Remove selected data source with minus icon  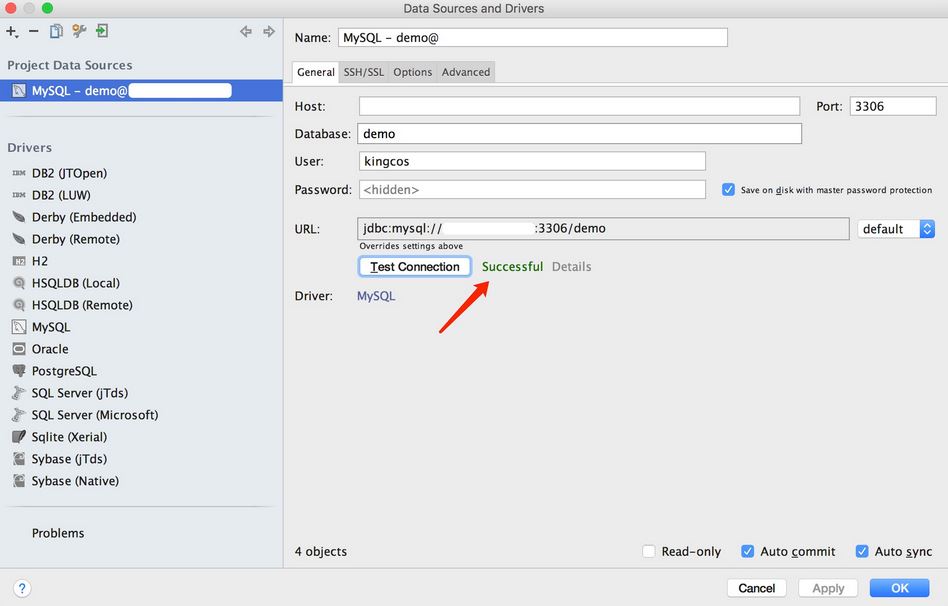pyautogui.click(x=34, y=31)
